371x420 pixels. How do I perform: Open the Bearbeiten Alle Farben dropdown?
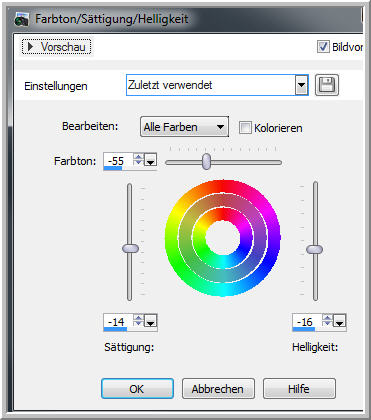[184, 127]
